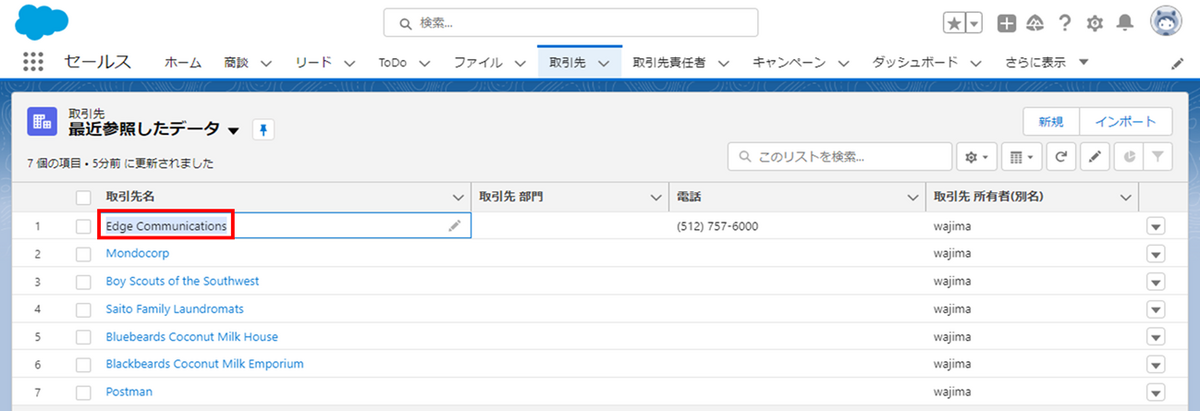Image resolution: width=1200 pixels, height=411 pixels.
Task: Open the 取引先名 column header menu
Action: 459,197
